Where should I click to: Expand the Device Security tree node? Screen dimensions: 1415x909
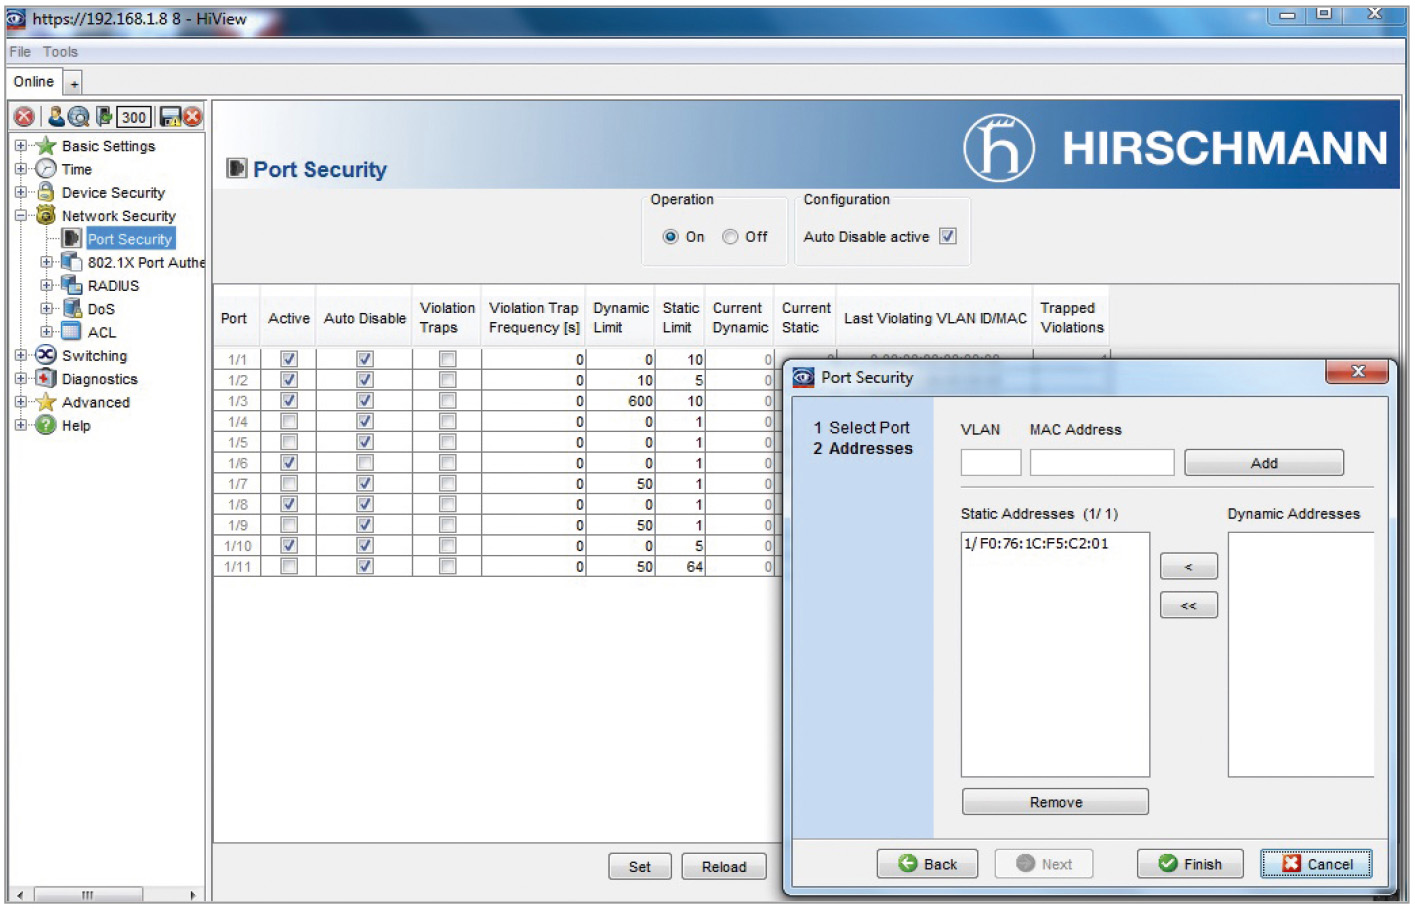pos(20,192)
